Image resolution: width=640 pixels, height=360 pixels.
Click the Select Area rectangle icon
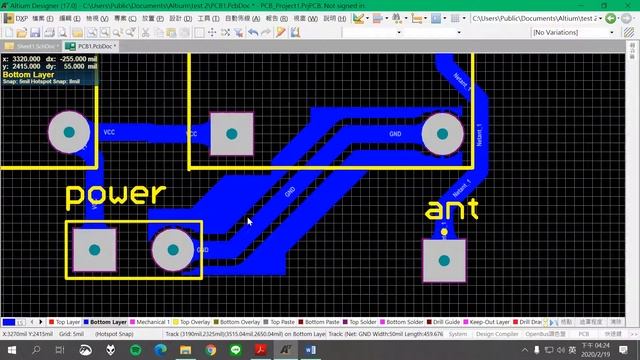point(199,32)
